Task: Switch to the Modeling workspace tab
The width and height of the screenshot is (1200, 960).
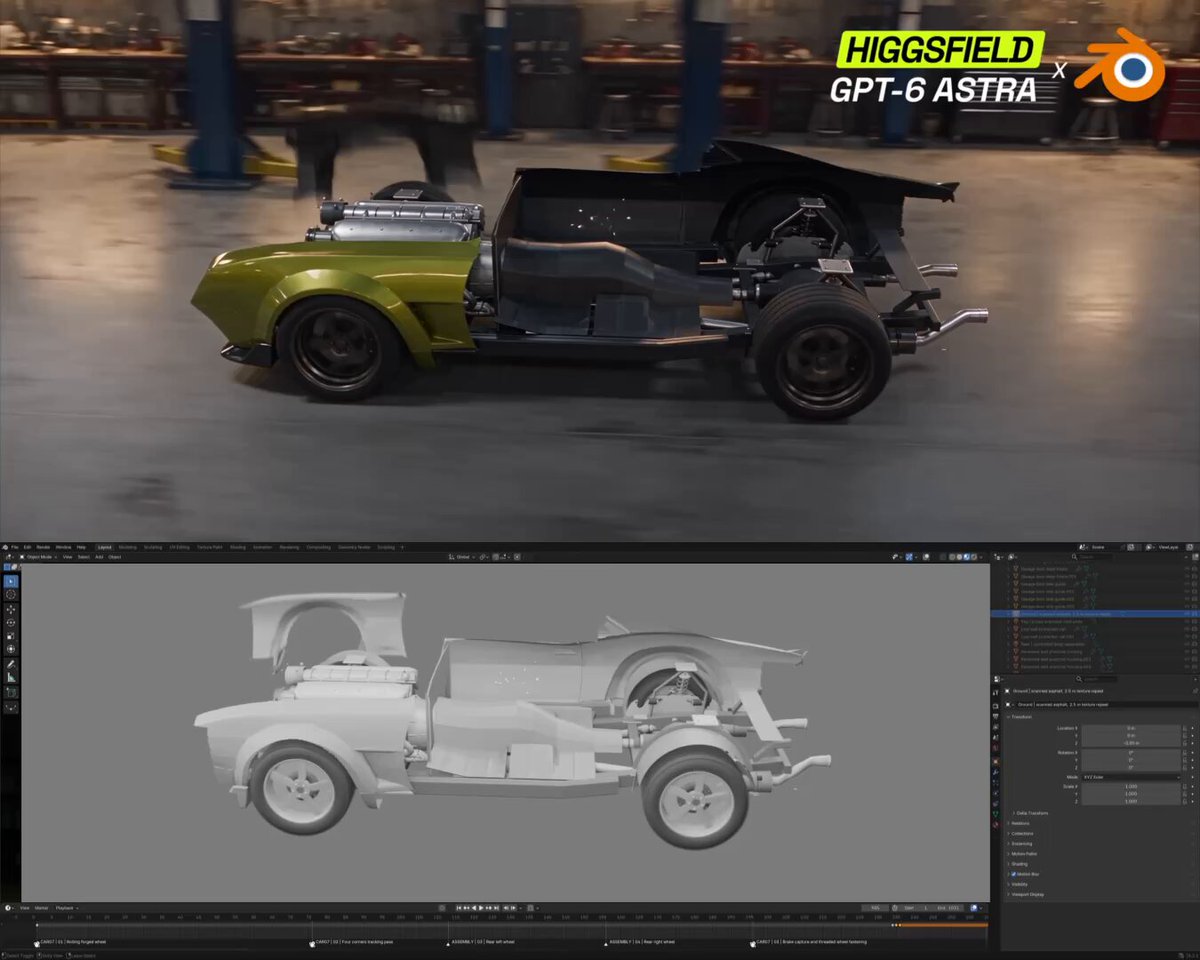Action: pos(128,547)
